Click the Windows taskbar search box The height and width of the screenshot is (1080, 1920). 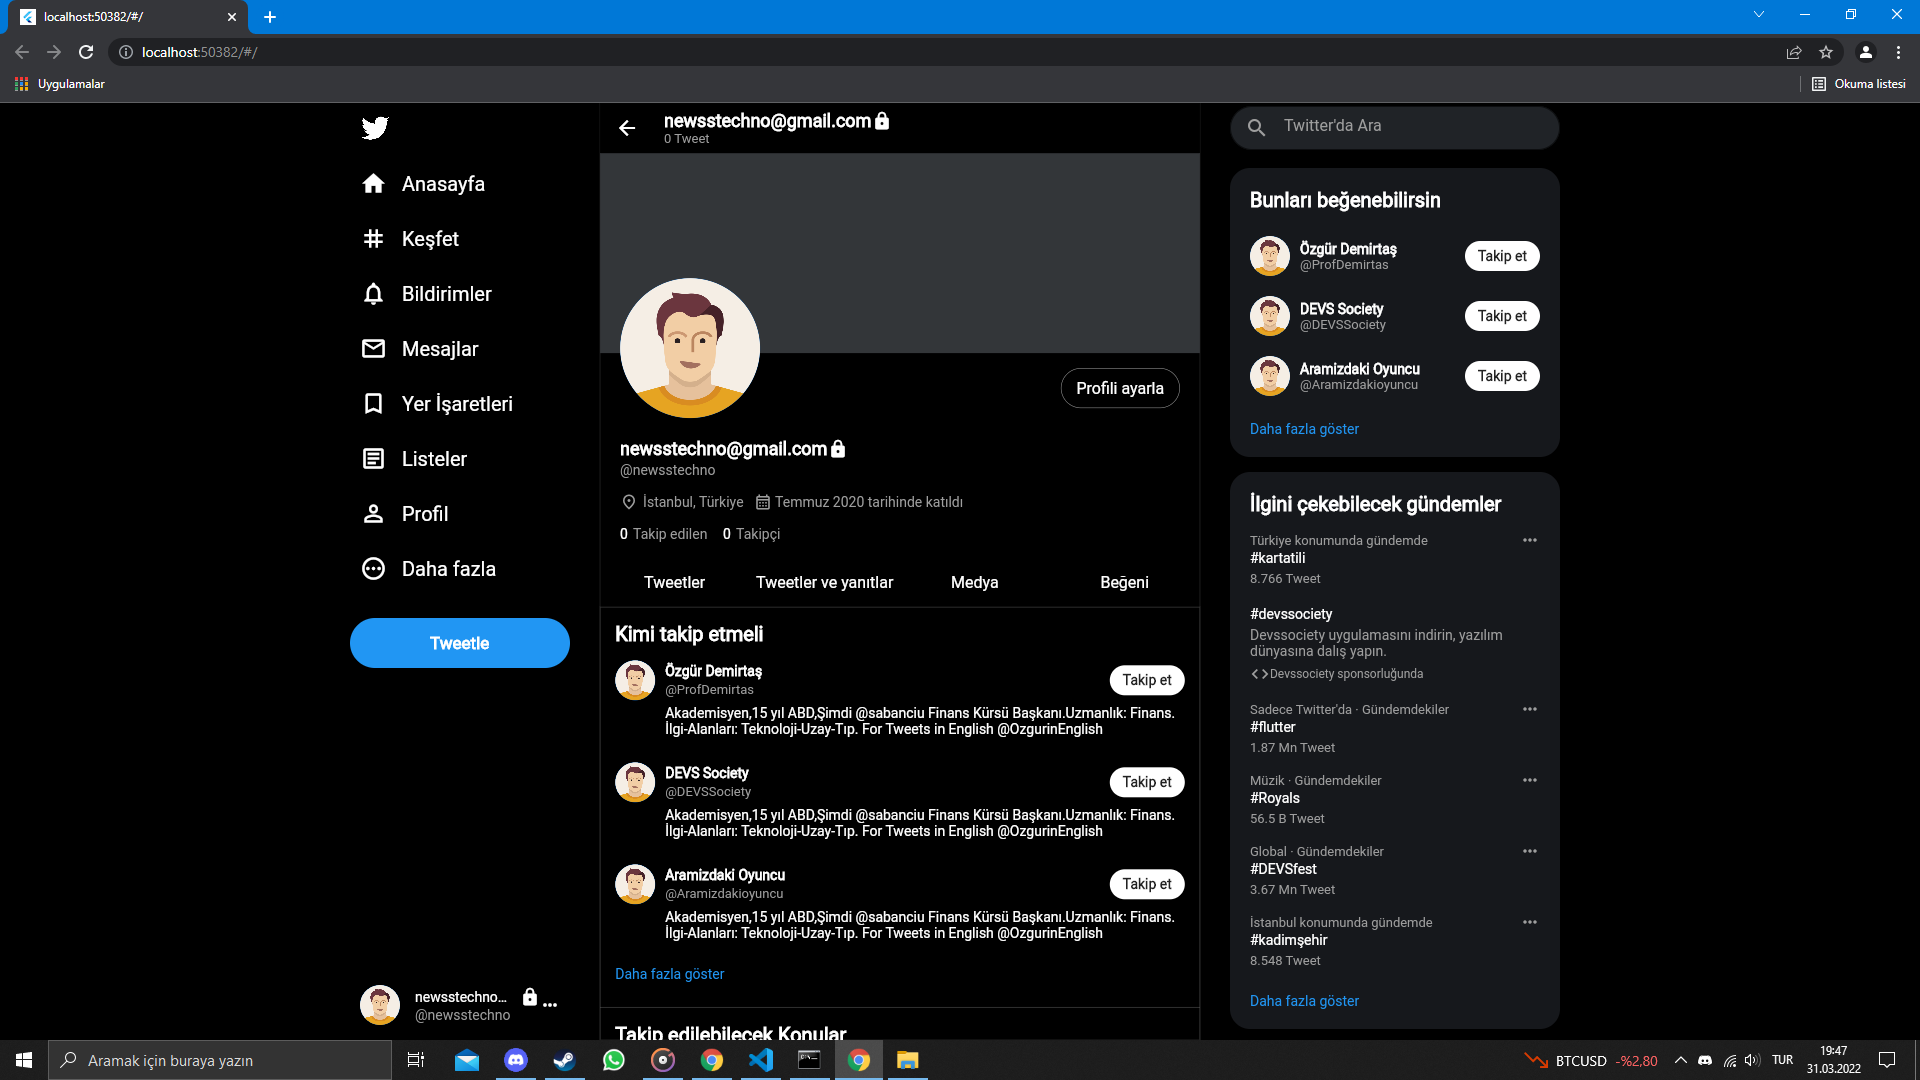pos(220,1060)
